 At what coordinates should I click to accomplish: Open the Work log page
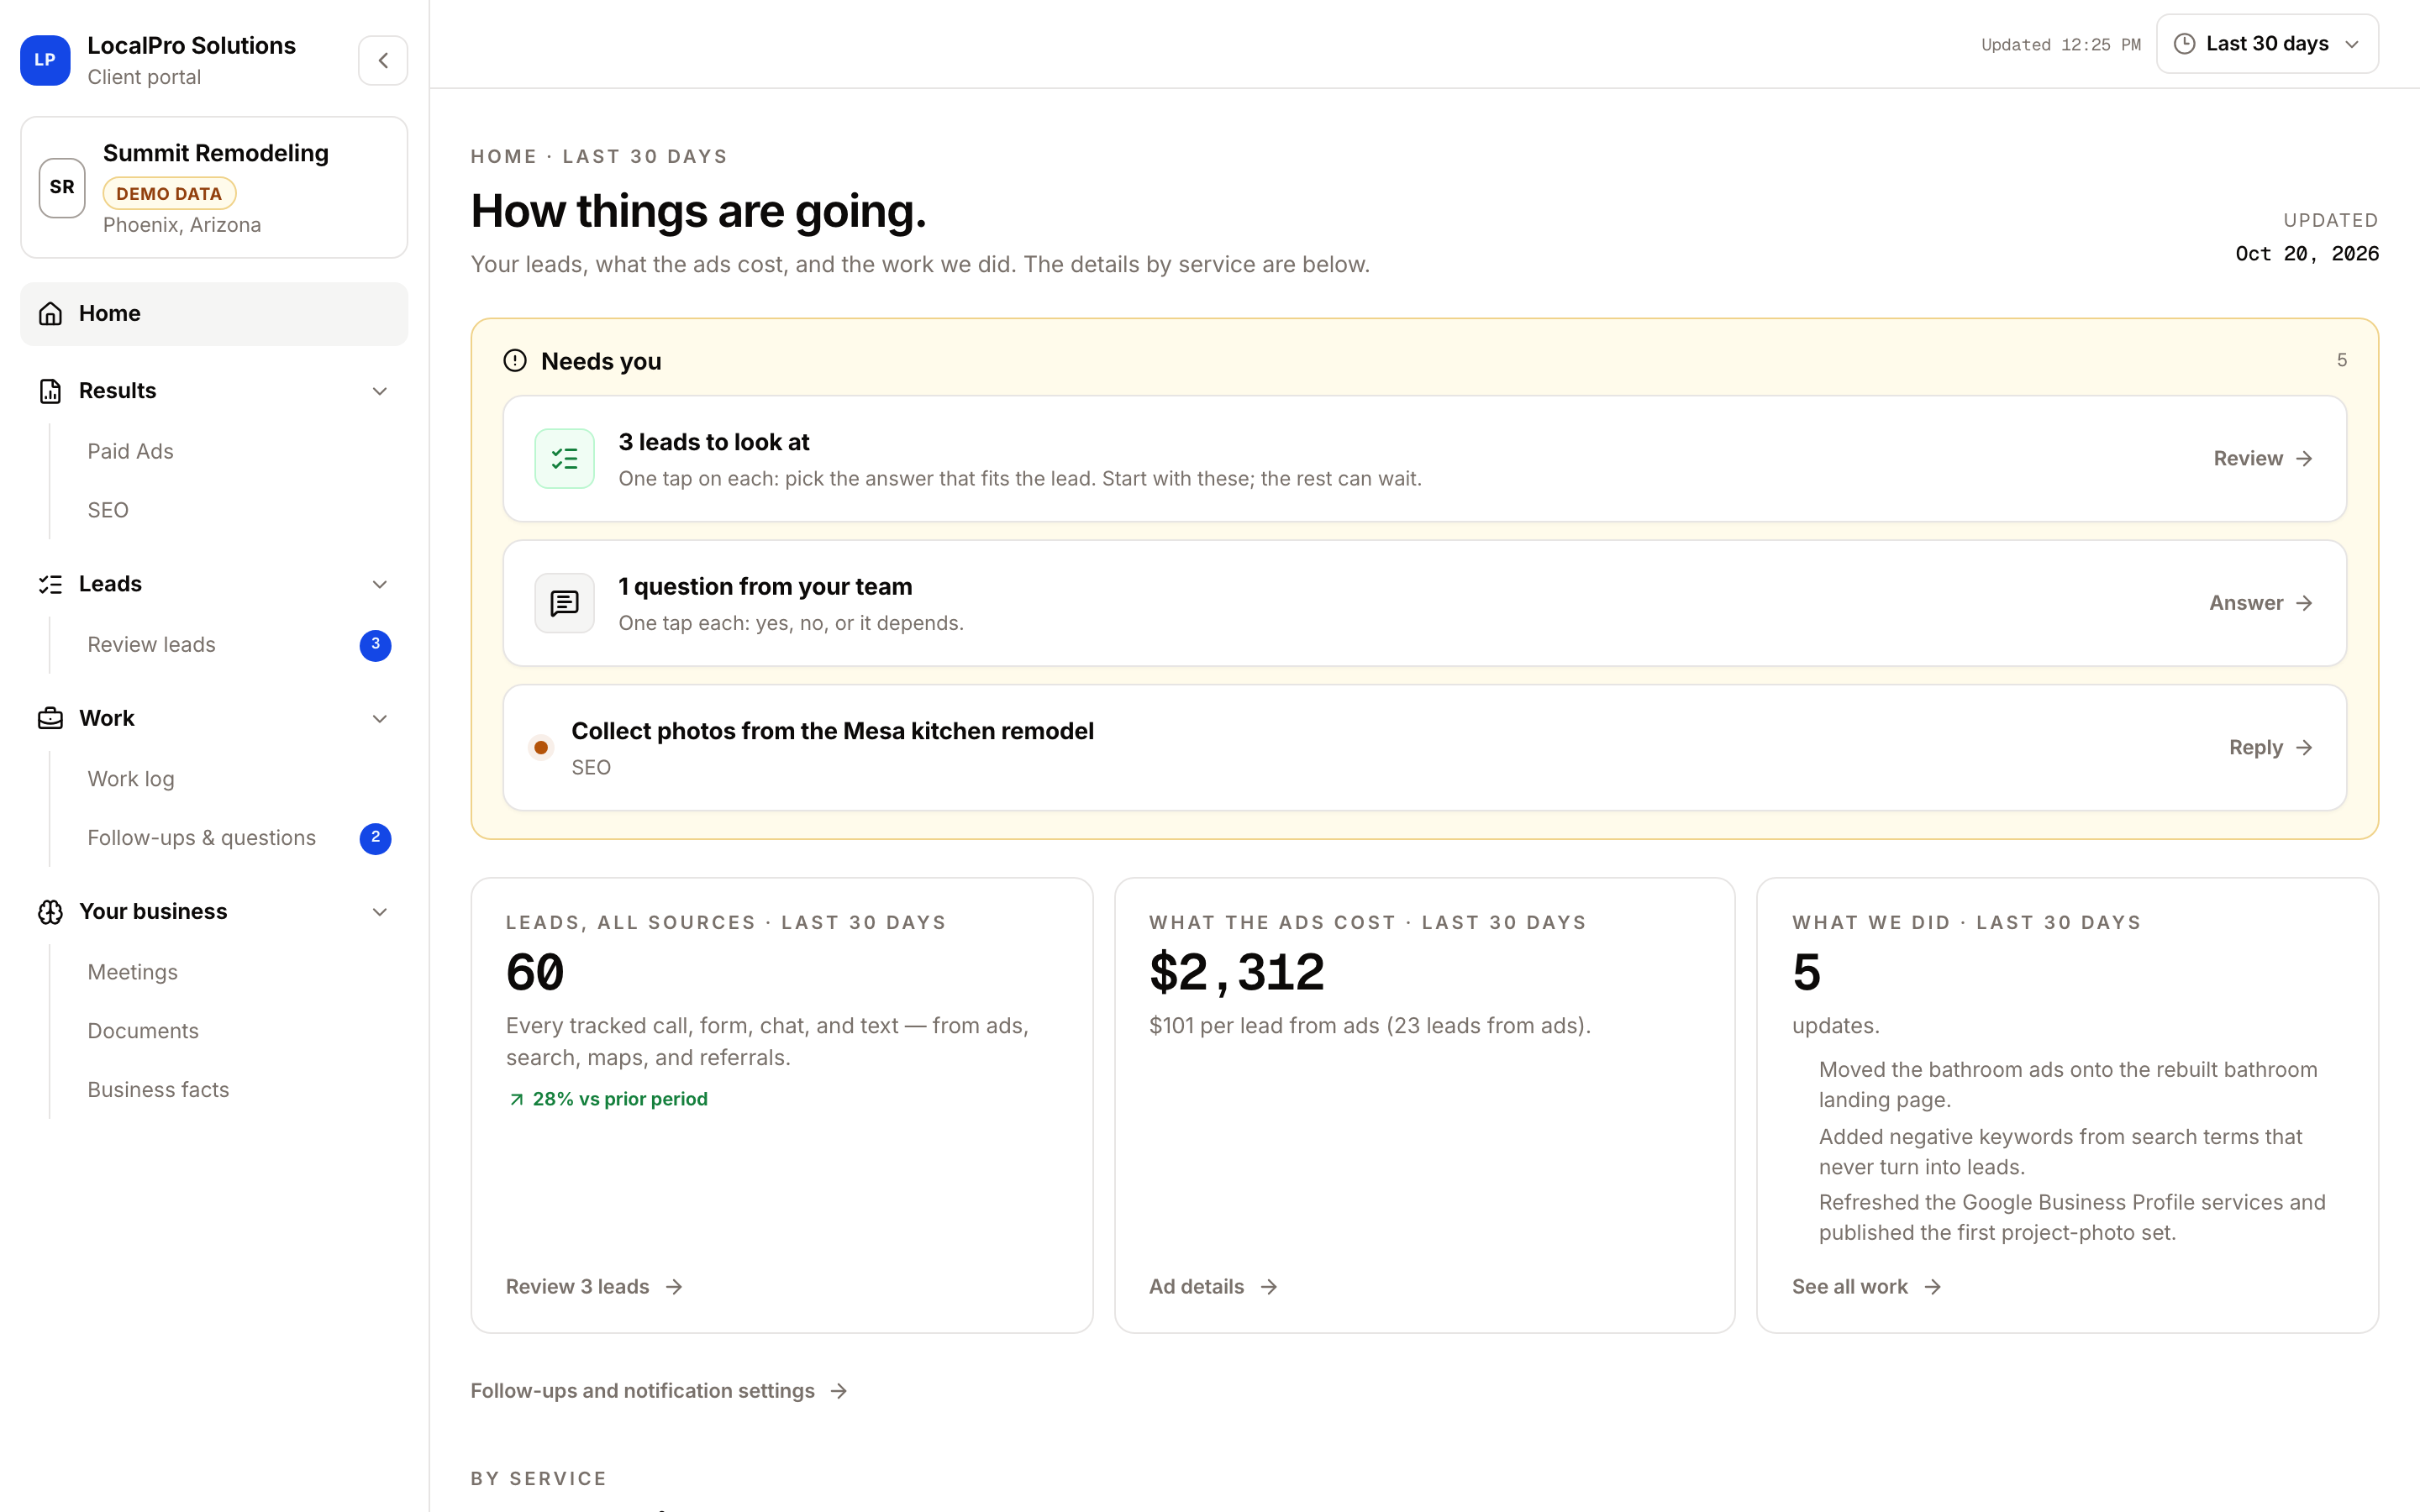(x=131, y=779)
